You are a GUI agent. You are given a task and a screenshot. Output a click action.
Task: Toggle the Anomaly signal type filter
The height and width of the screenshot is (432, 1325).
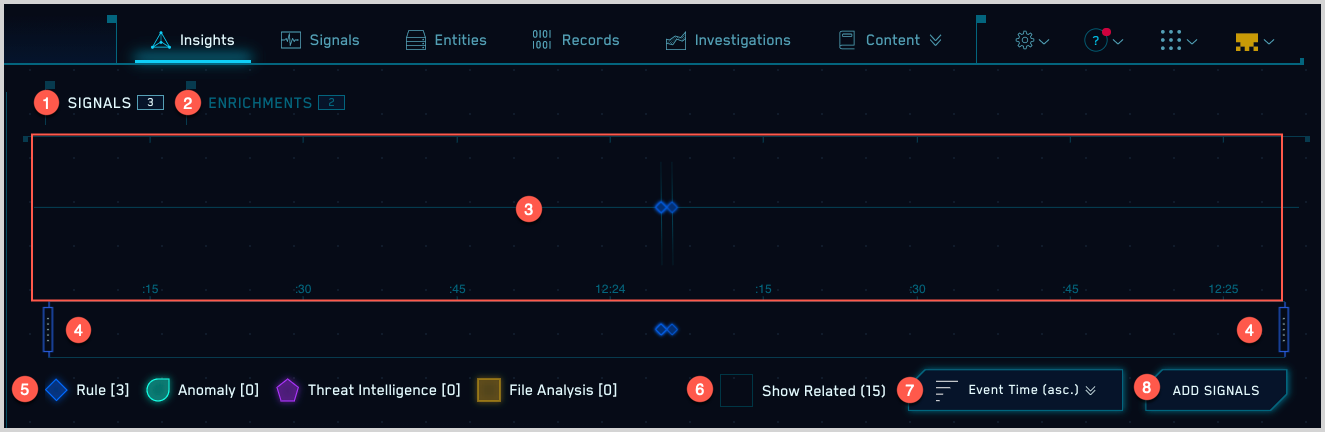[159, 390]
